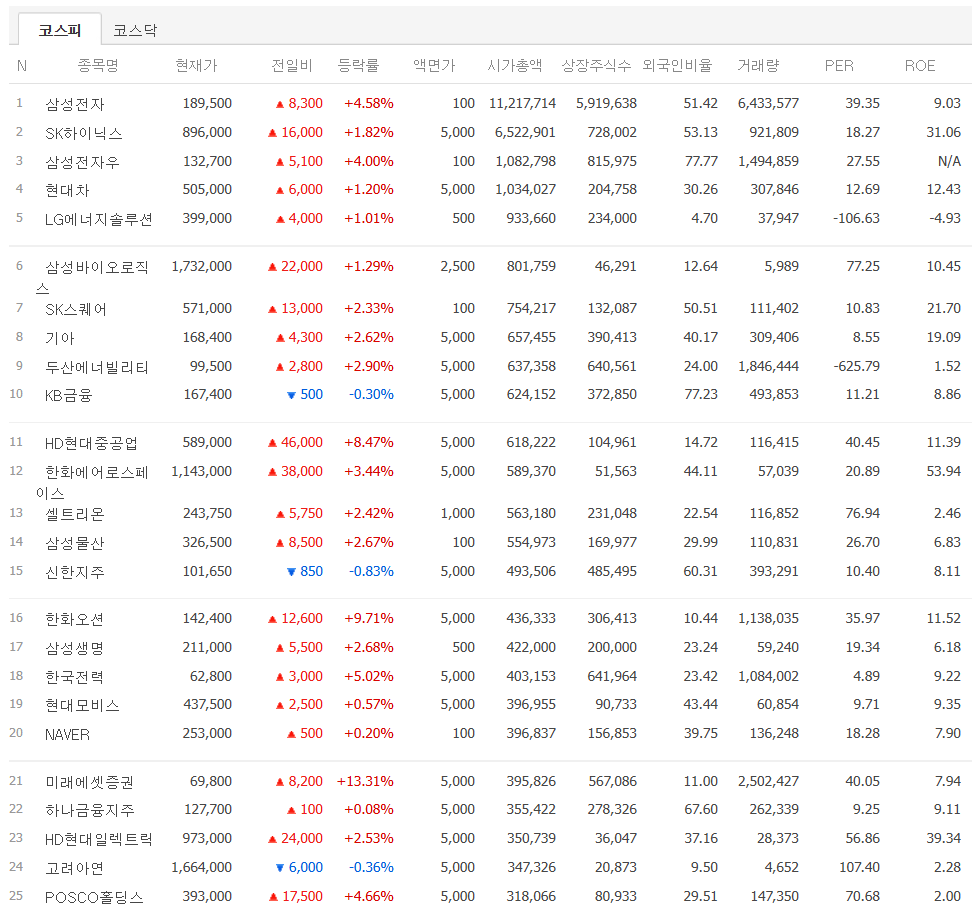Screen dimensions: 972x920
Task: Open KB금융 stock link
Action: (x=68, y=395)
